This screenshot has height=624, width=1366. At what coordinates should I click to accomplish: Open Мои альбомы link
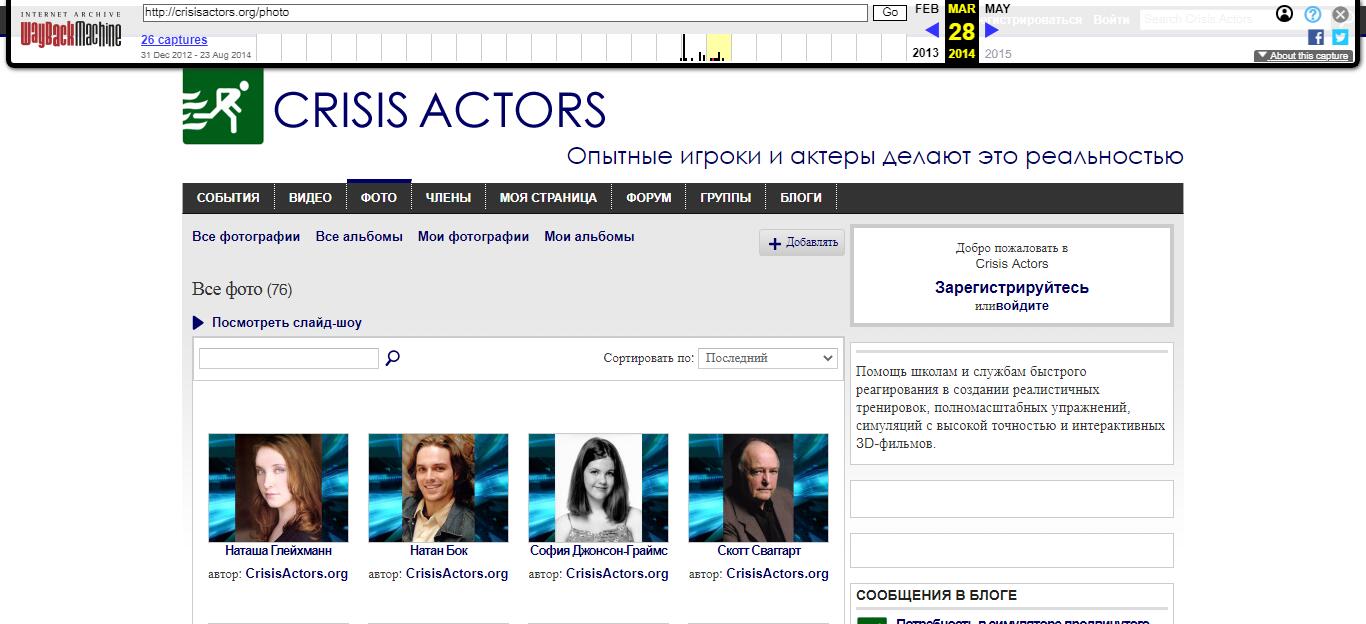point(589,237)
